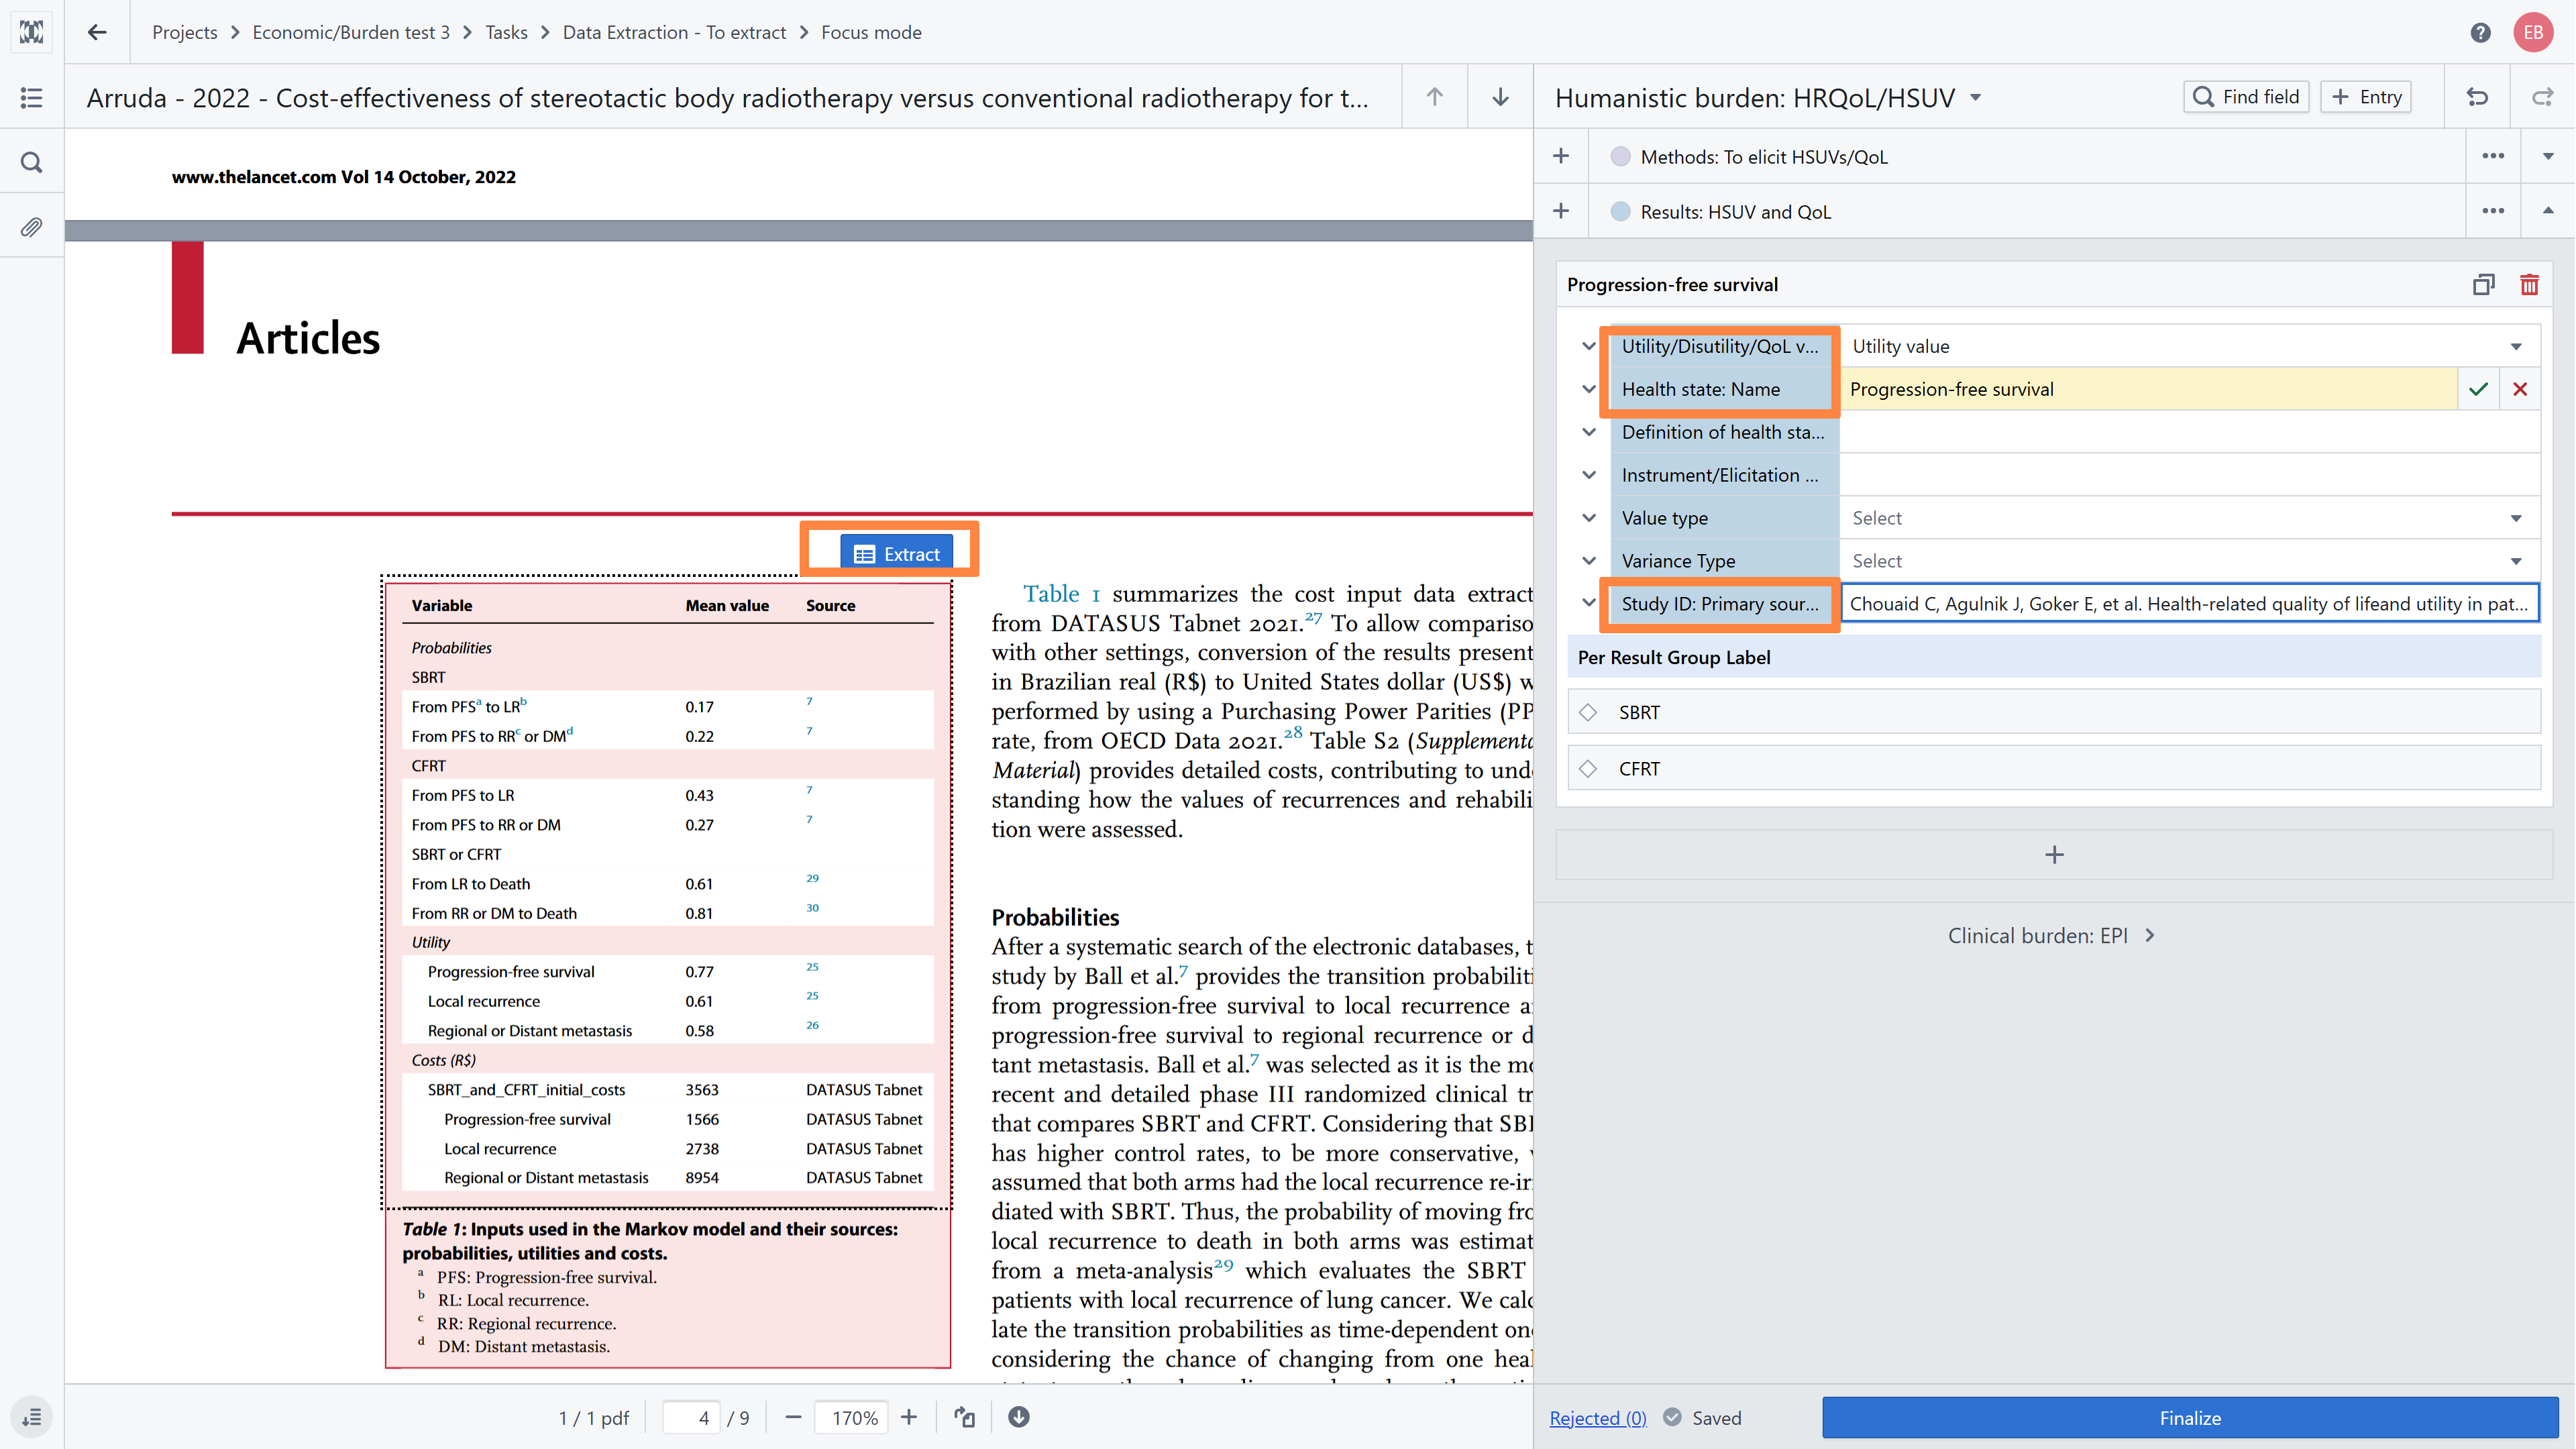Add a new result entry with the plus bar
The height and width of the screenshot is (1449, 2576).
coord(2054,855)
